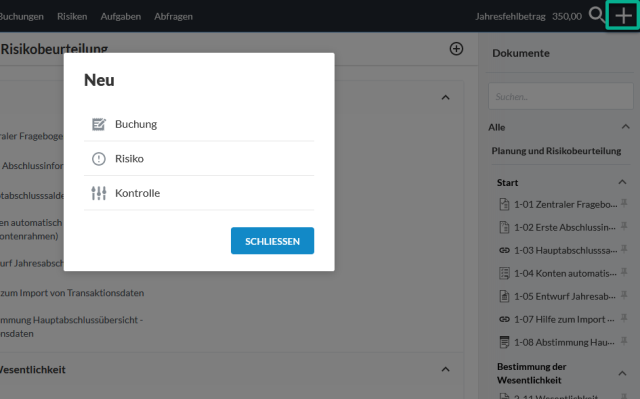Open document 1-03 Hauptabschlusssa...
640x399 pixels.
tap(565, 250)
